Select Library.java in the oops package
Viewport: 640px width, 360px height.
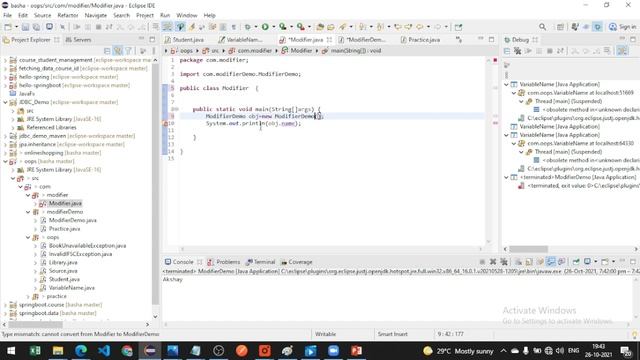(59, 263)
